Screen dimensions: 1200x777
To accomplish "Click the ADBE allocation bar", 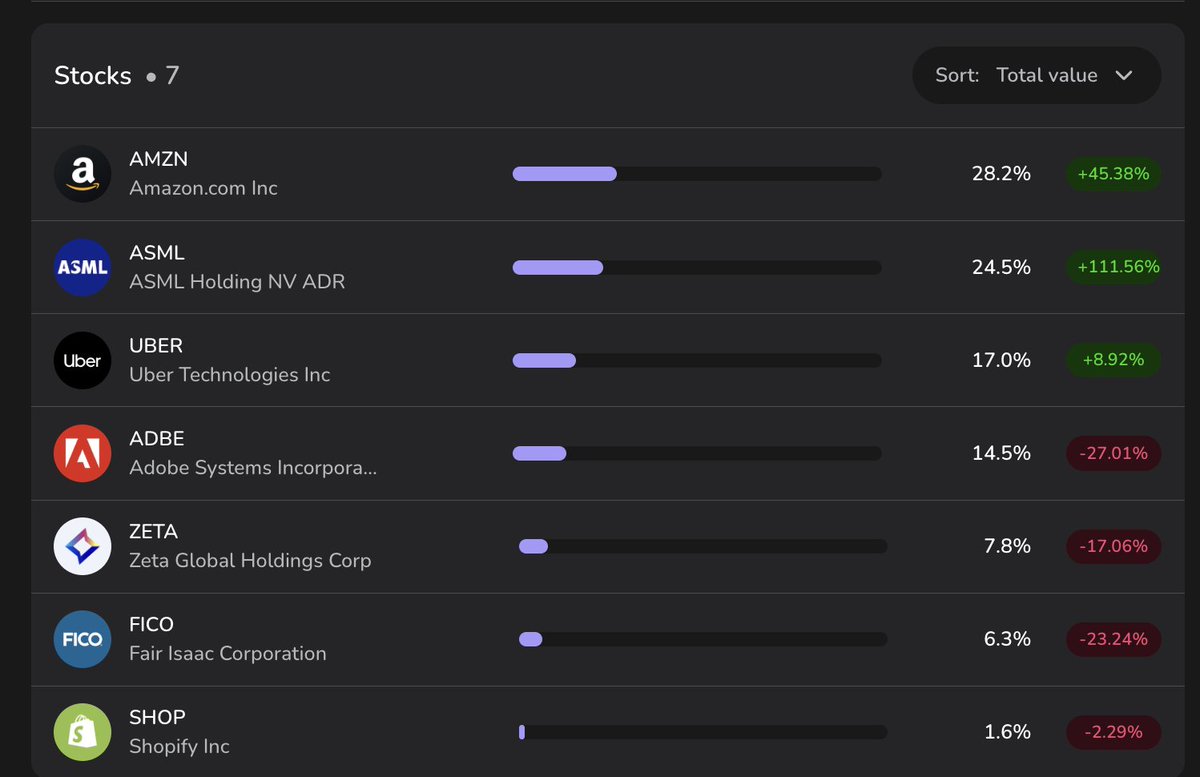I will click(697, 453).
